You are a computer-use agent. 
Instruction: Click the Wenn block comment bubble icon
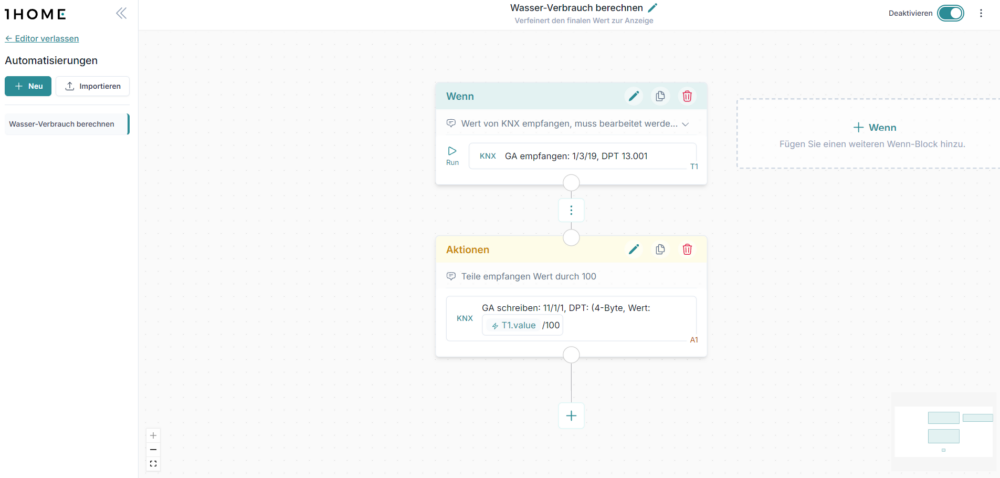pyautogui.click(x=451, y=124)
